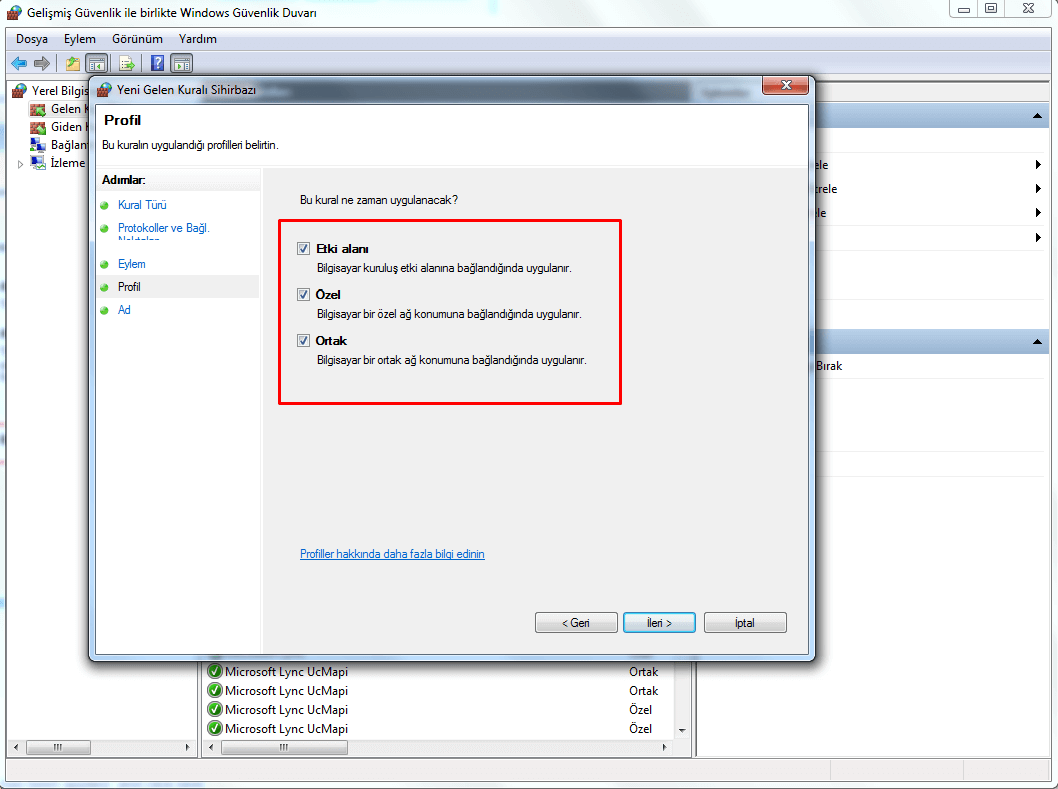Disable the Ortak profile checkbox
1058x789 pixels.
(303, 341)
